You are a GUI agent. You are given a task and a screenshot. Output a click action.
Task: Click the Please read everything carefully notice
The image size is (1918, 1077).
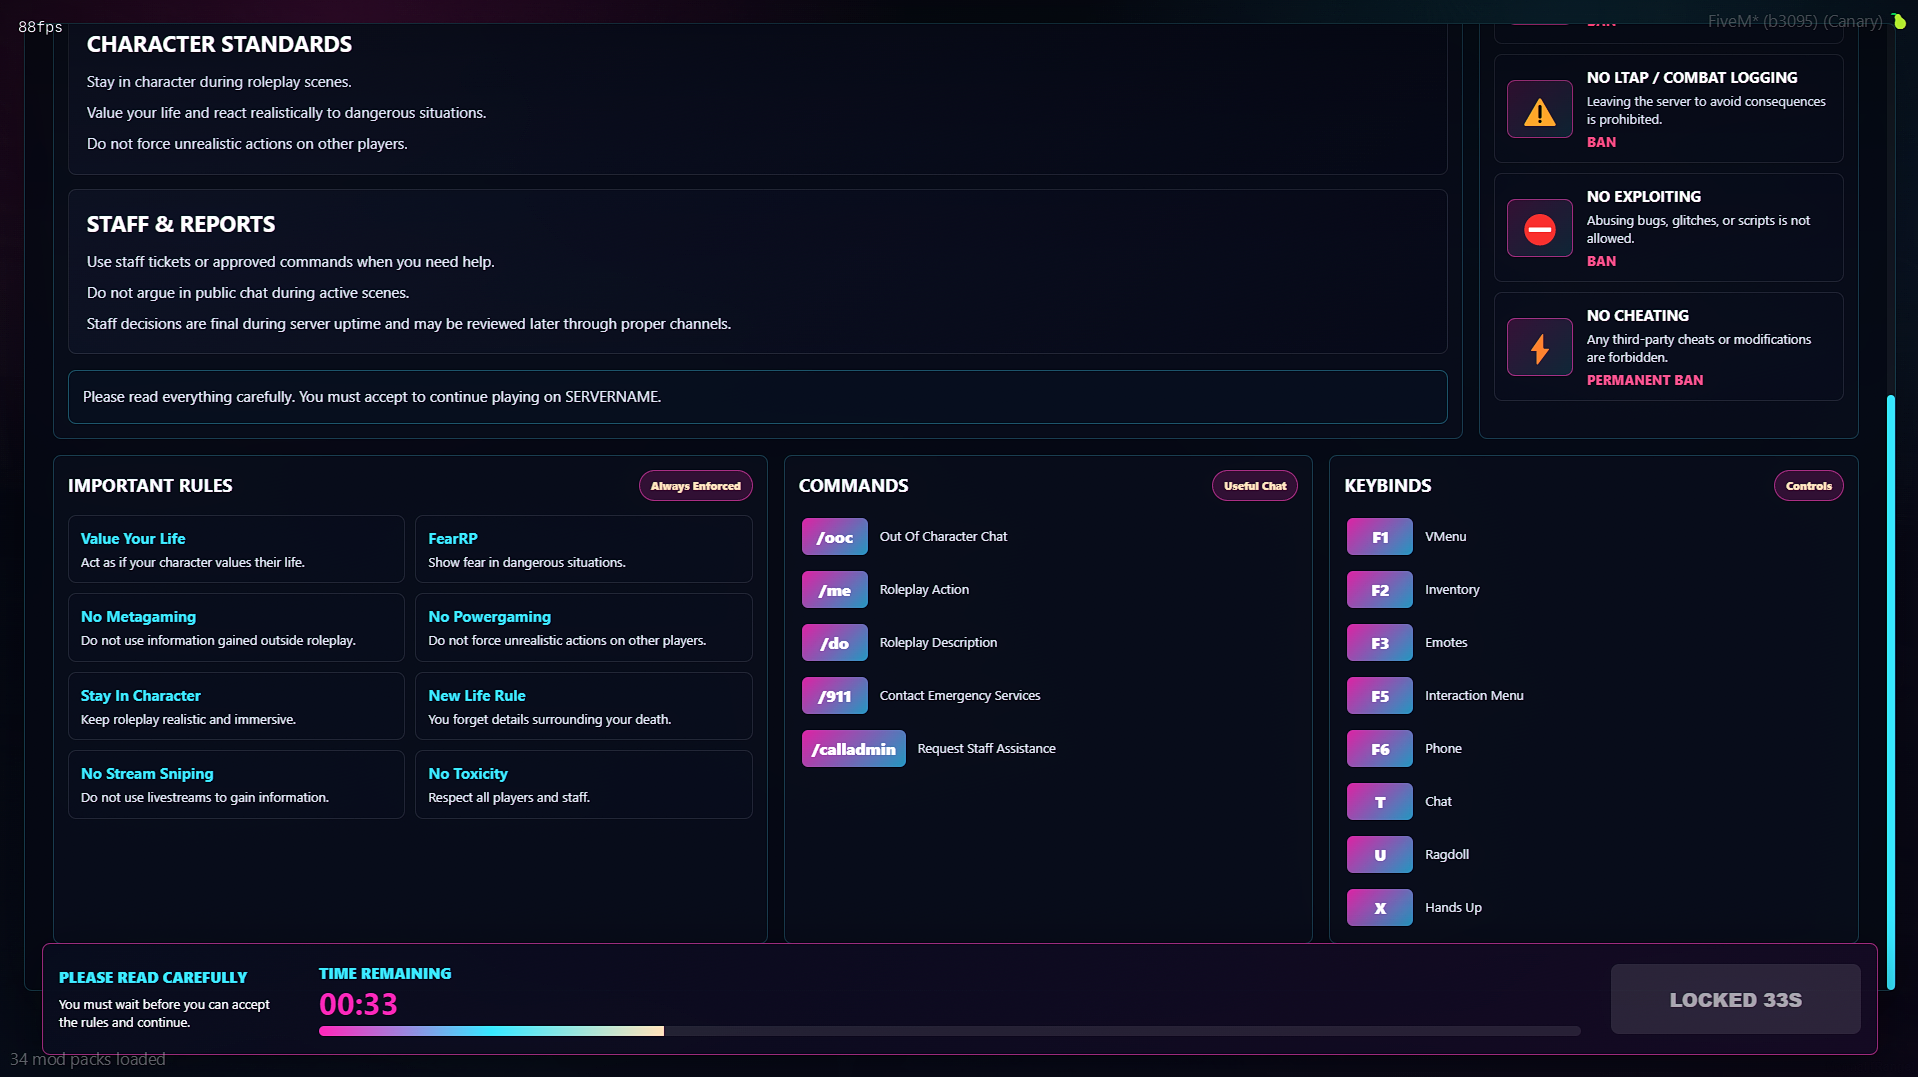[757, 397]
